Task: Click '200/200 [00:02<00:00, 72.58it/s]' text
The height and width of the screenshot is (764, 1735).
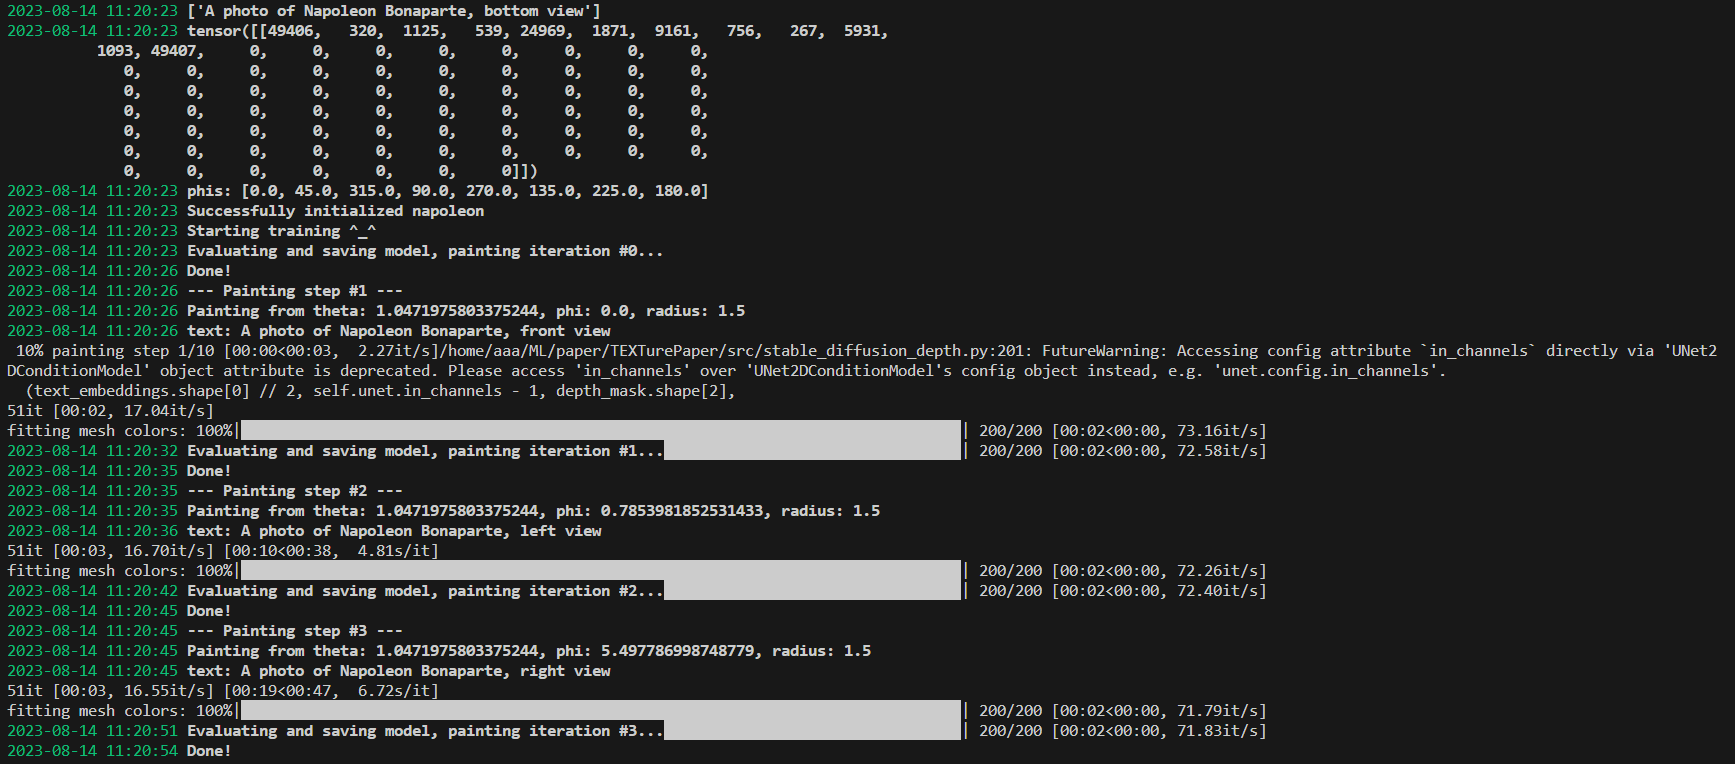Action: click(1123, 451)
